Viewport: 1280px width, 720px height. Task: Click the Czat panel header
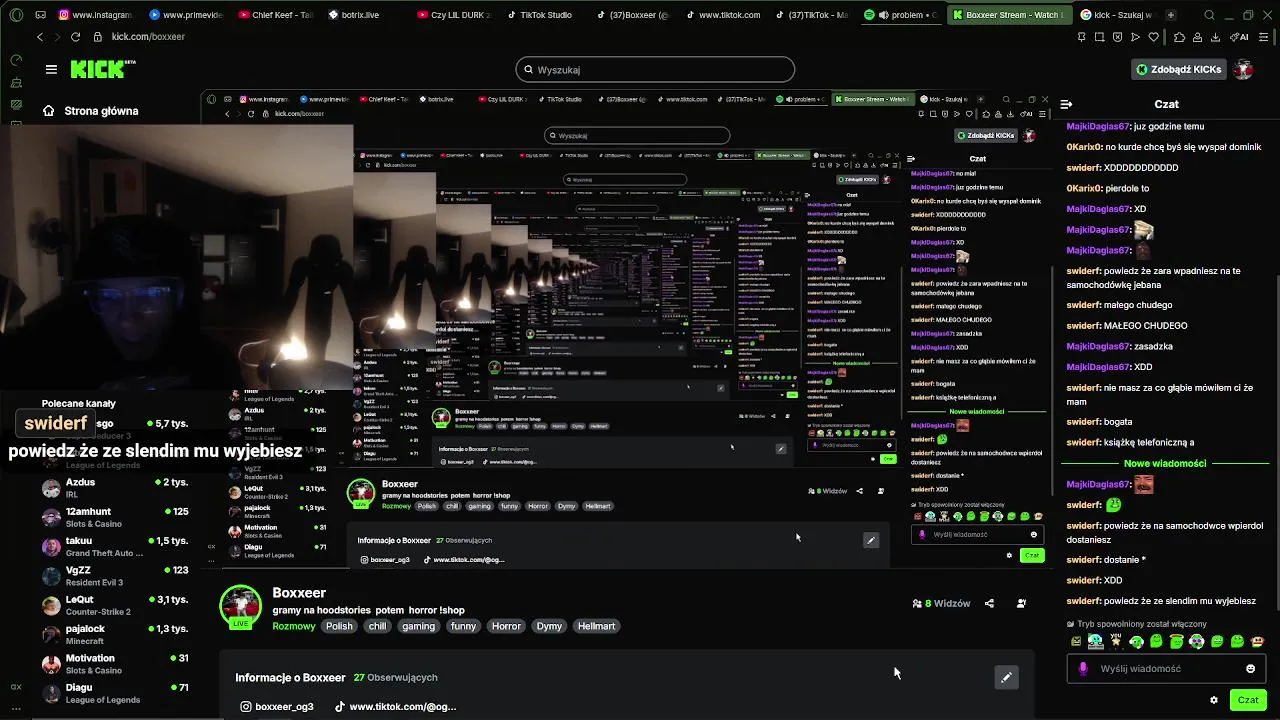click(x=1166, y=104)
